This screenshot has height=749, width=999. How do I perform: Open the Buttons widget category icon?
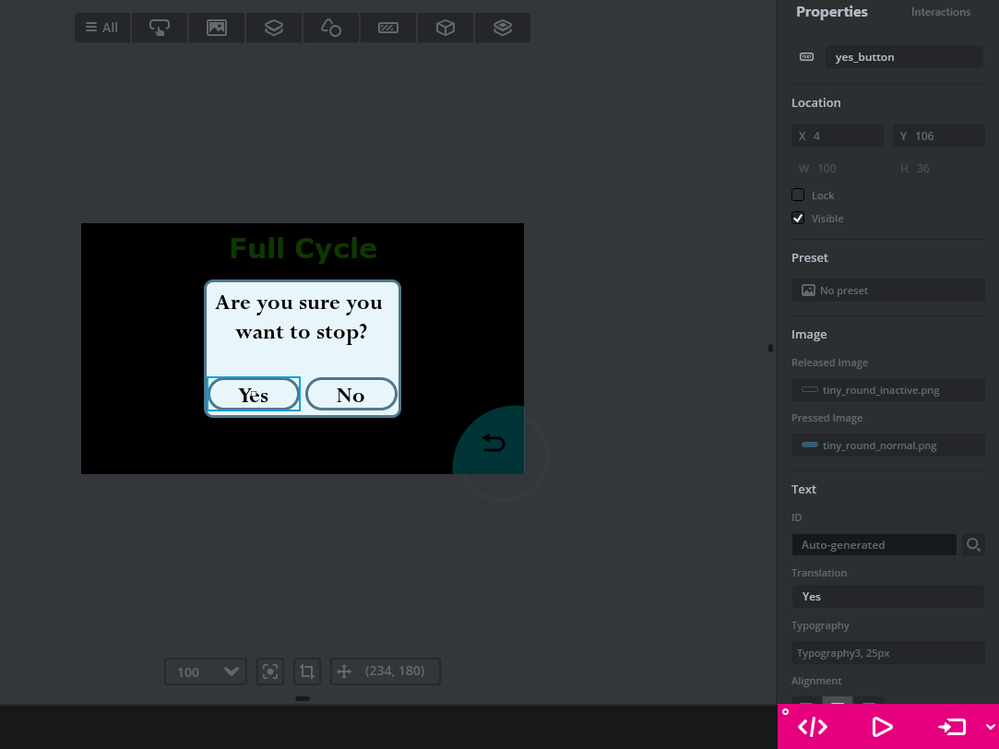(159, 27)
